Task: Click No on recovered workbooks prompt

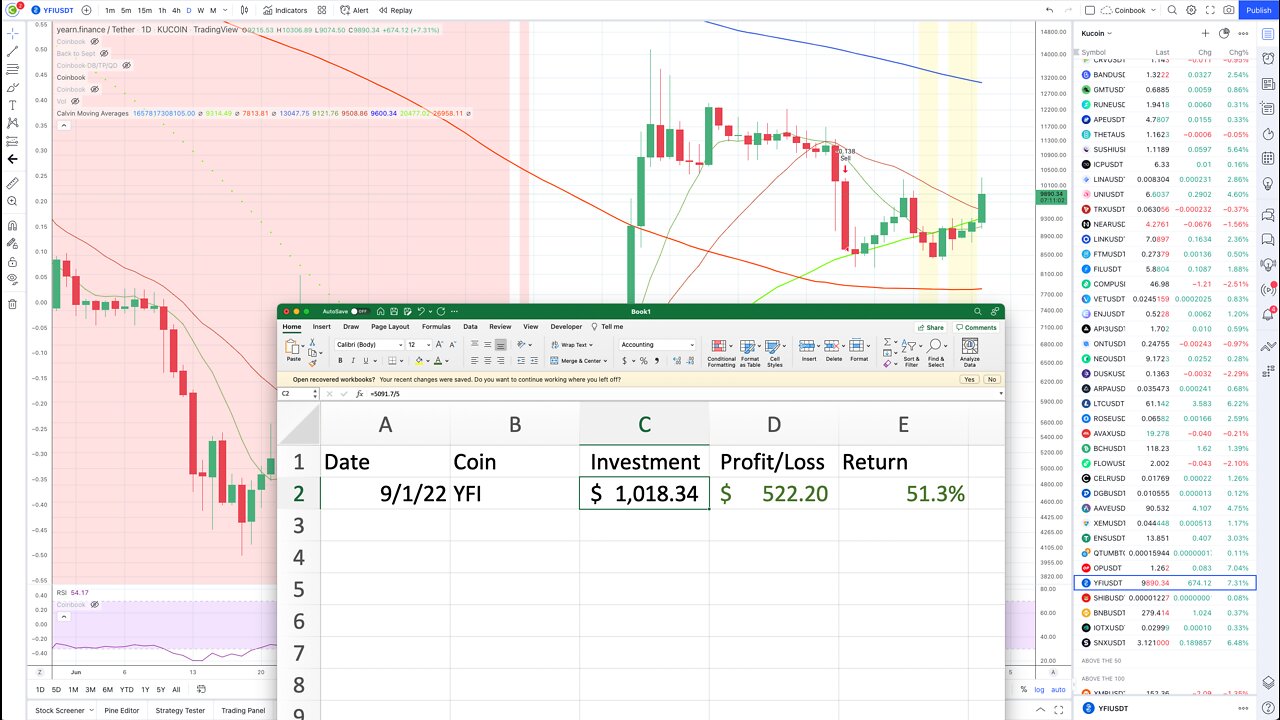Action: coord(991,380)
